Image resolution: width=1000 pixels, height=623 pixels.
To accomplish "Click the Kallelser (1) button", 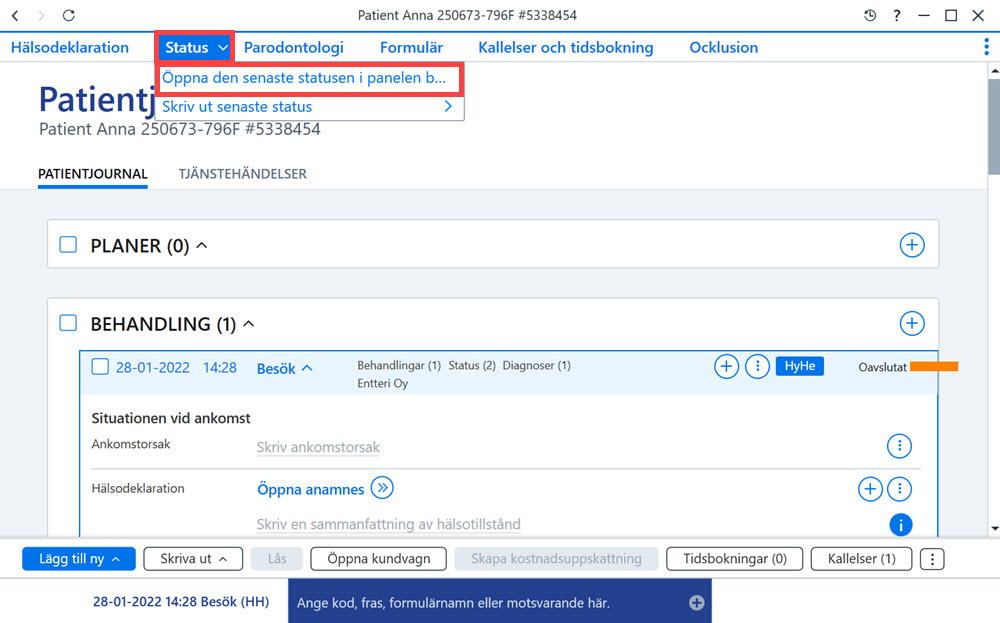I will (862, 559).
